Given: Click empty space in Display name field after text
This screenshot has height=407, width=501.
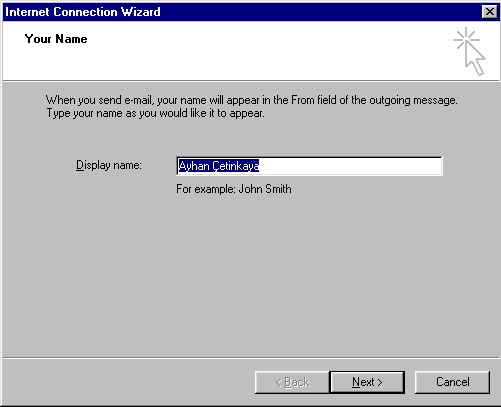Looking at the screenshot, I should 350,166.
